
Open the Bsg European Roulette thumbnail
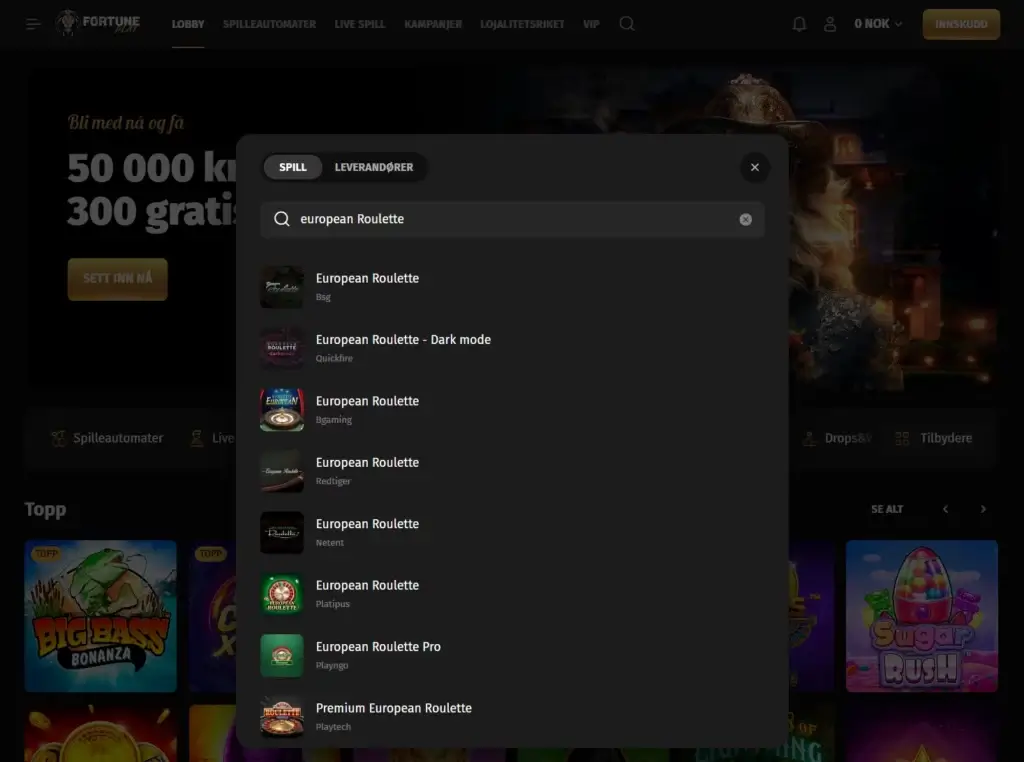click(x=281, y=287)
